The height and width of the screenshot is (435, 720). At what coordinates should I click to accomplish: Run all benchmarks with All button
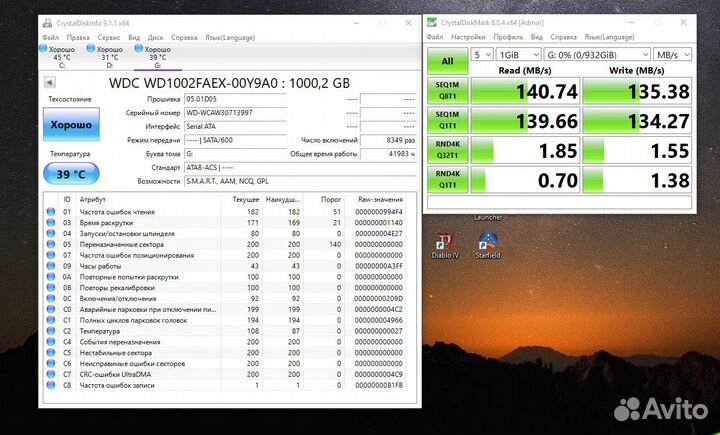pos(447,61)
